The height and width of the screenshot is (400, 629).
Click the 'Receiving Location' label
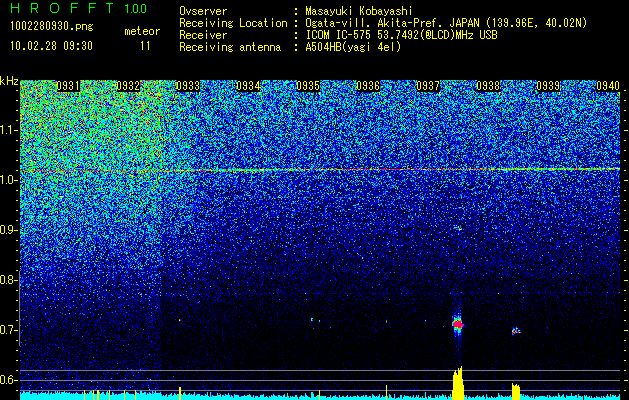click(233, 23)
